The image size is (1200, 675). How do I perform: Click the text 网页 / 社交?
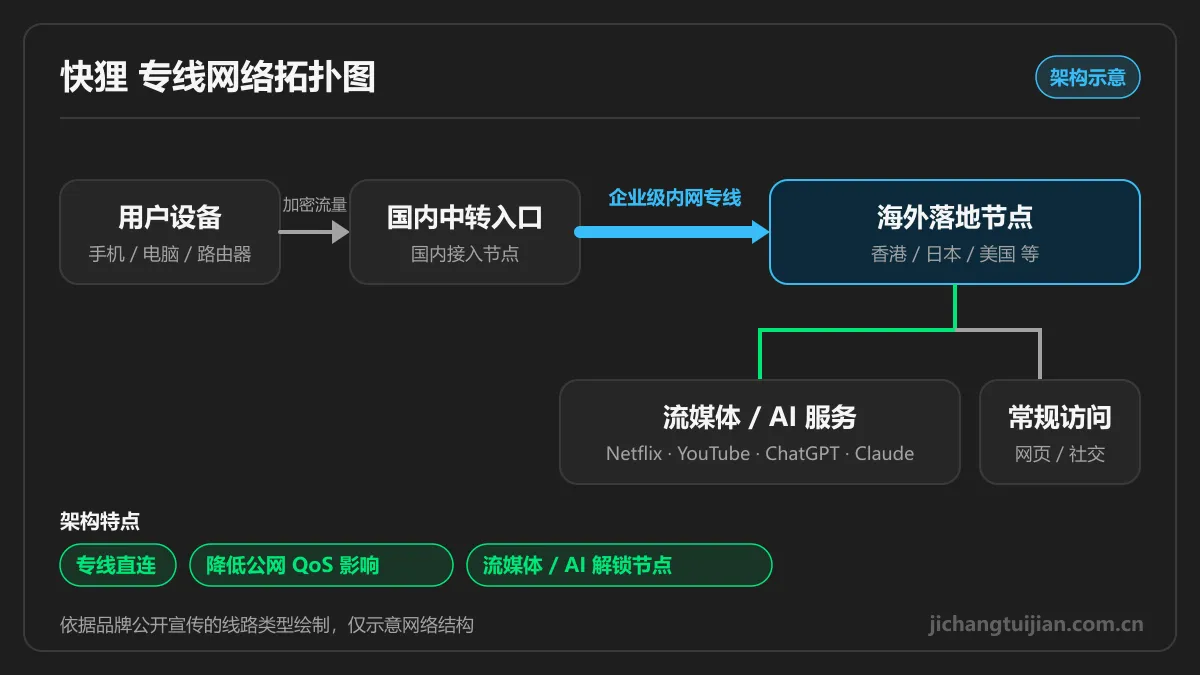pos(1060,454)
